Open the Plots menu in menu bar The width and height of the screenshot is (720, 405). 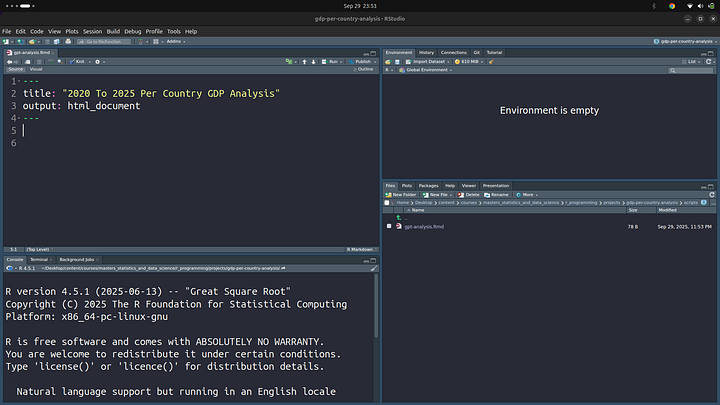[72, 32]
